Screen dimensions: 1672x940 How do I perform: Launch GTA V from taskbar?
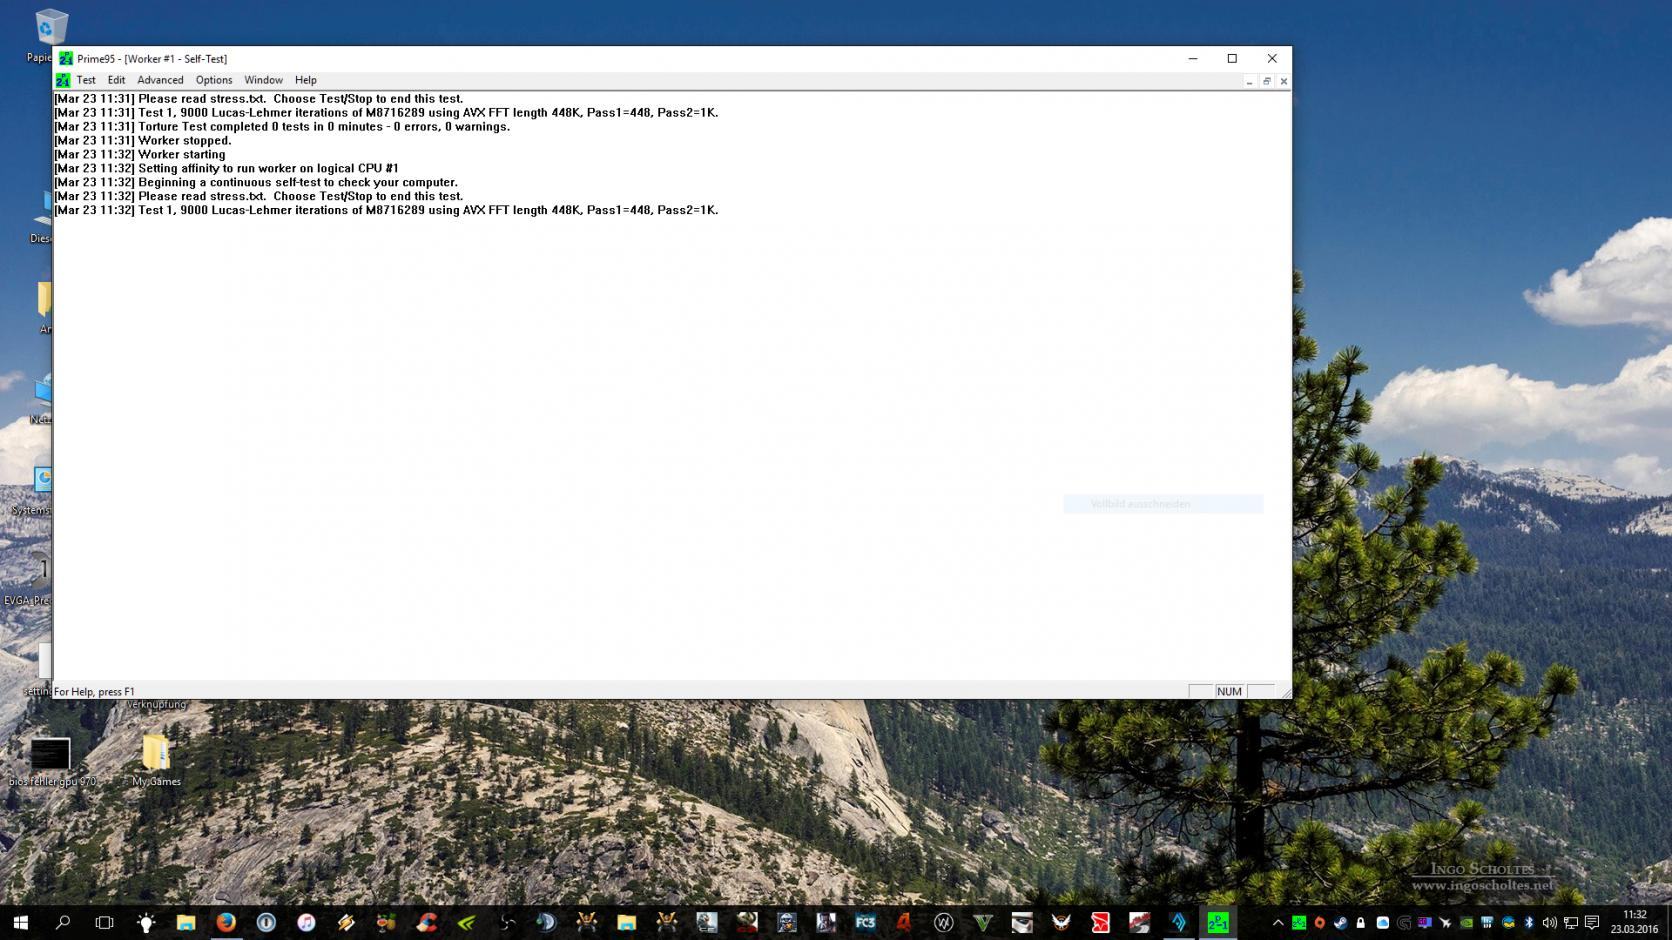982,922
